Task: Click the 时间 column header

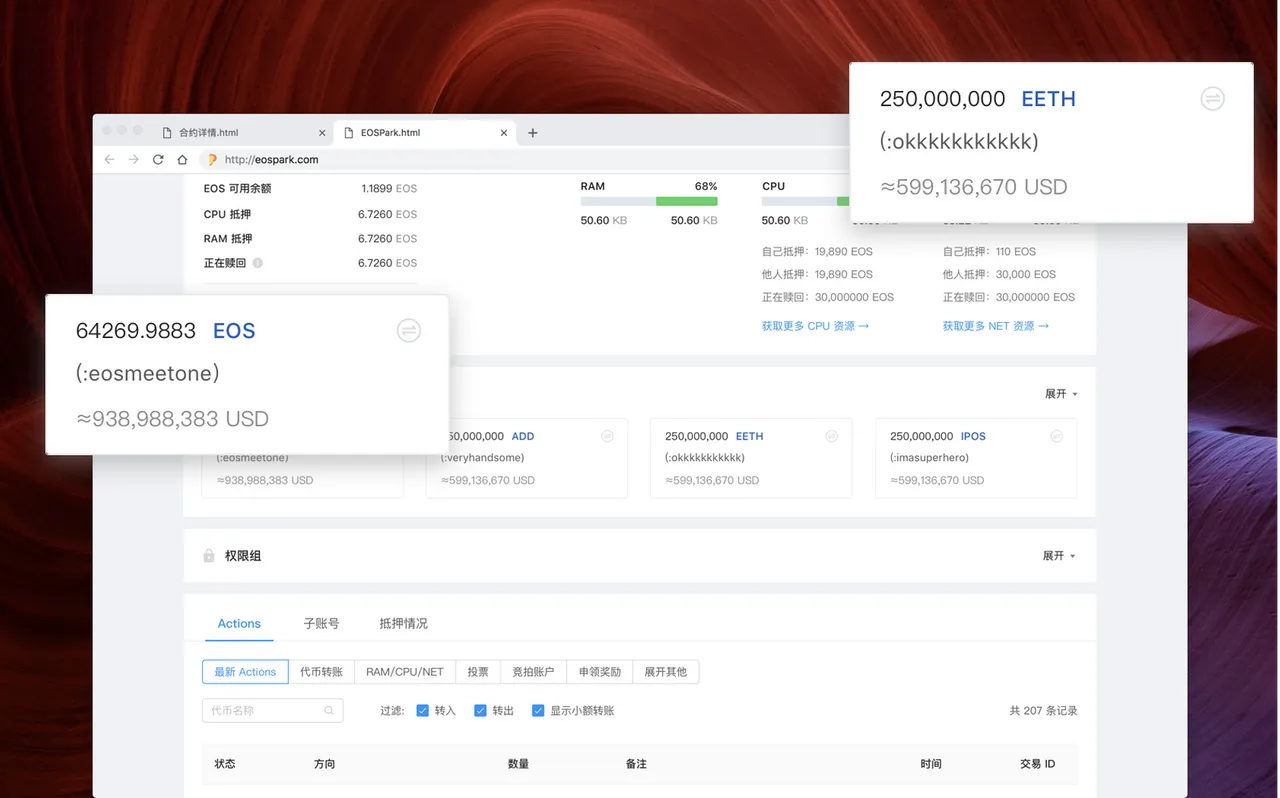Action: [931, 764]
